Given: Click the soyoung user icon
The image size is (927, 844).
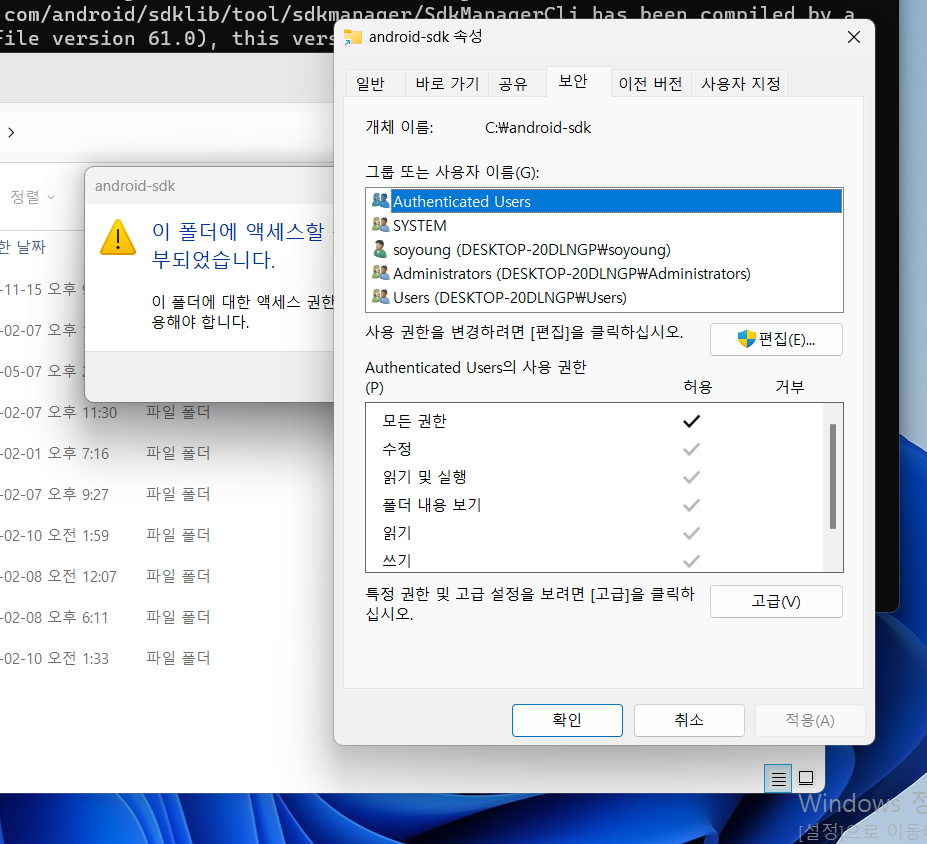Looking at the screenshot, I should (380, 249).
